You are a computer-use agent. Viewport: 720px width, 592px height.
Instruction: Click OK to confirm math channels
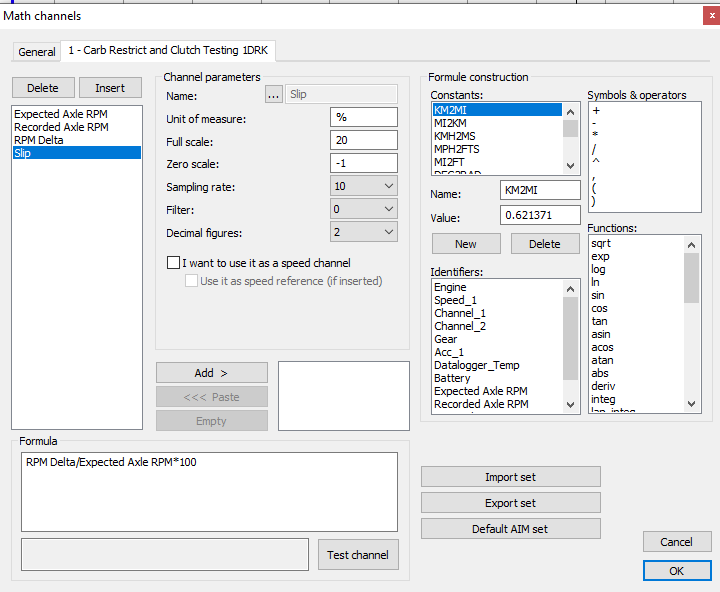(677, 571)
